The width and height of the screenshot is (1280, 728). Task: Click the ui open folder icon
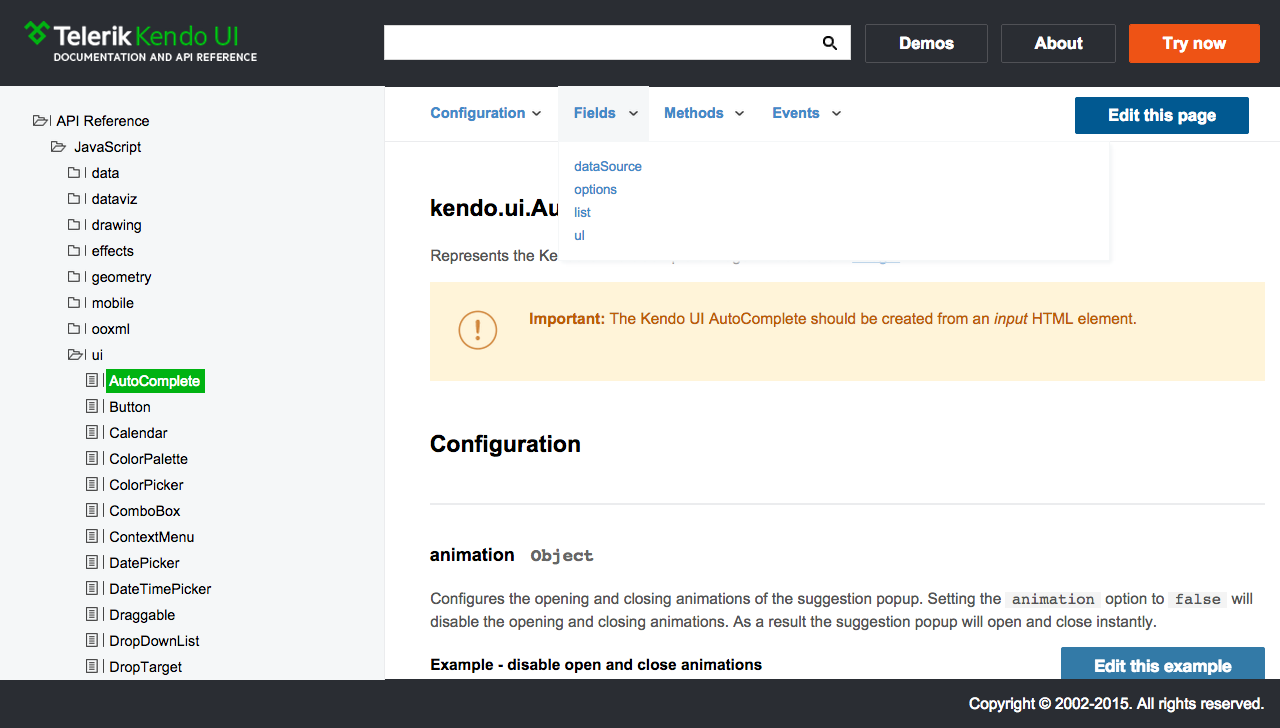pos(76,355)
